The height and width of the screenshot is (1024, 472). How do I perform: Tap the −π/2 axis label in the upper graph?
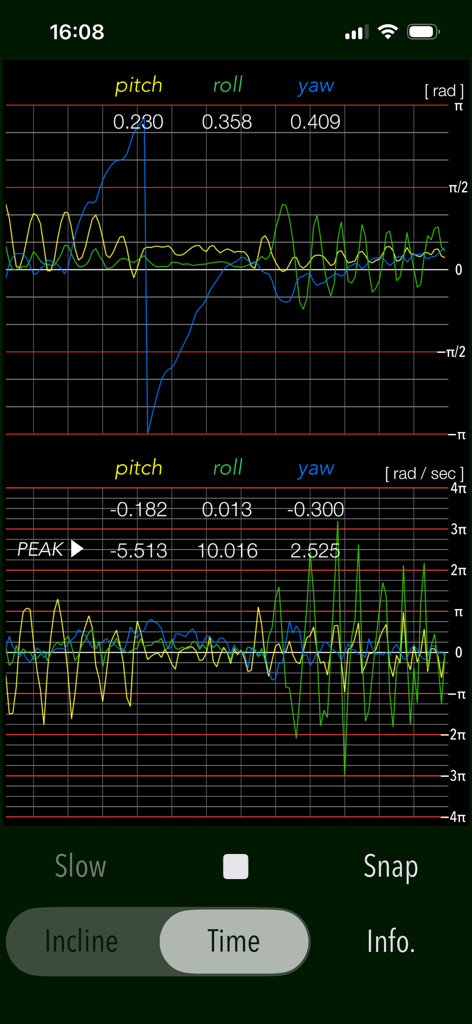(x=452, y=353)
